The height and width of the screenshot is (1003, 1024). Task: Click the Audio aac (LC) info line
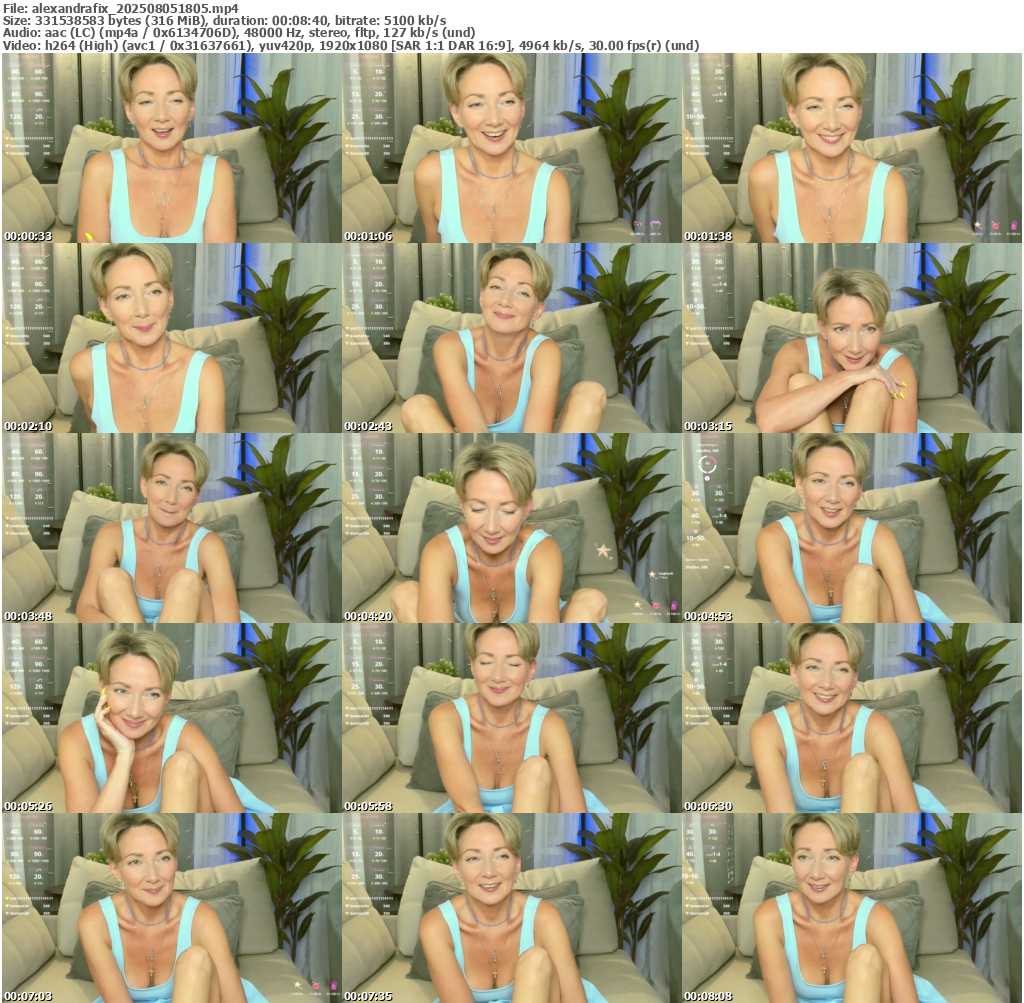point(239,33)
